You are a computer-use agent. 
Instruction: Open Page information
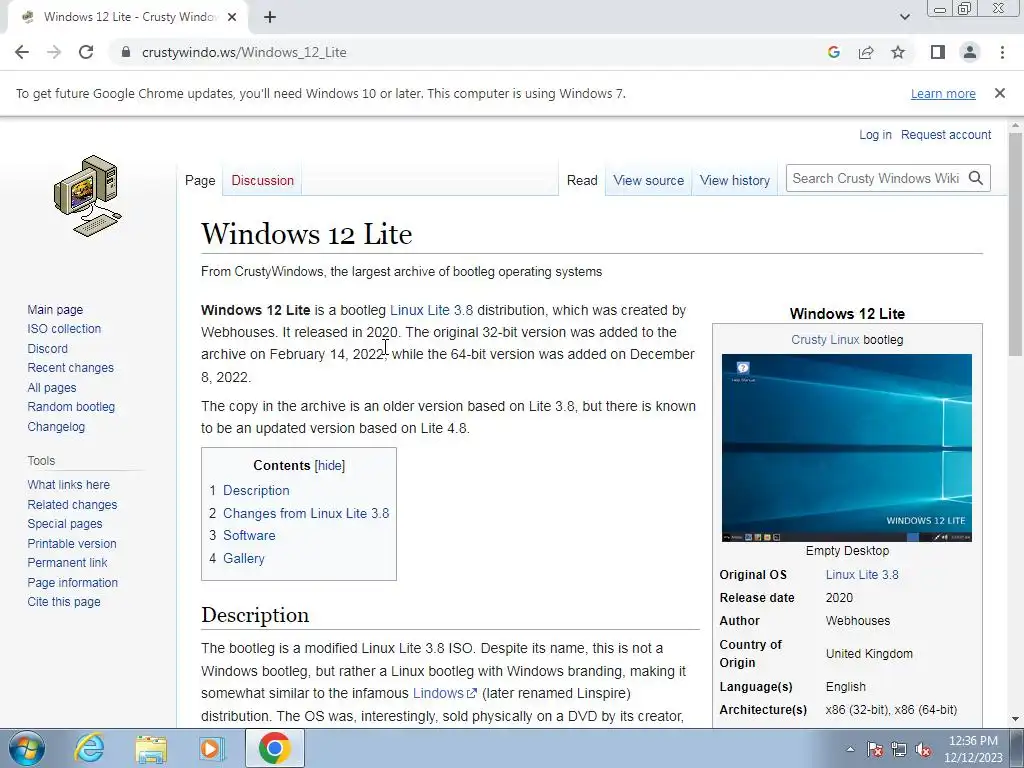click(72, 583)
